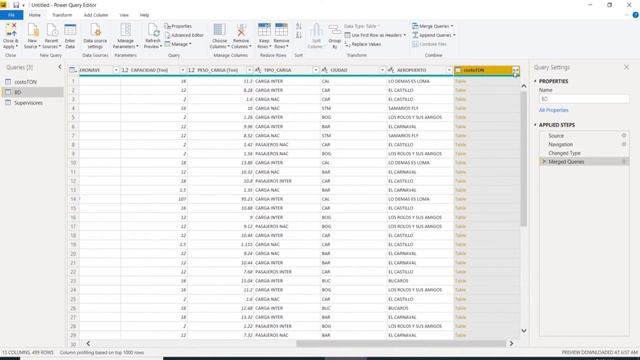Click the scroll right arrow
640x360 pixels.
tap(511, 344)
